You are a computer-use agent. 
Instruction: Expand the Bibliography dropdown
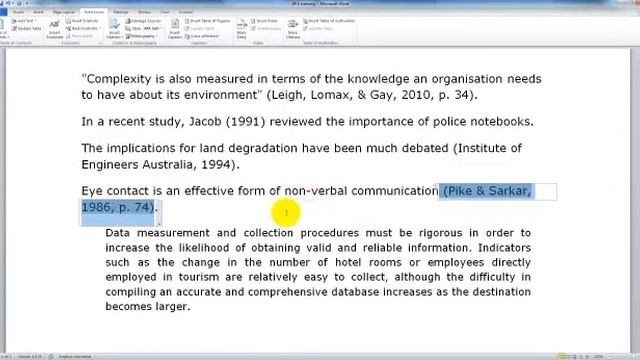(142, 36)
